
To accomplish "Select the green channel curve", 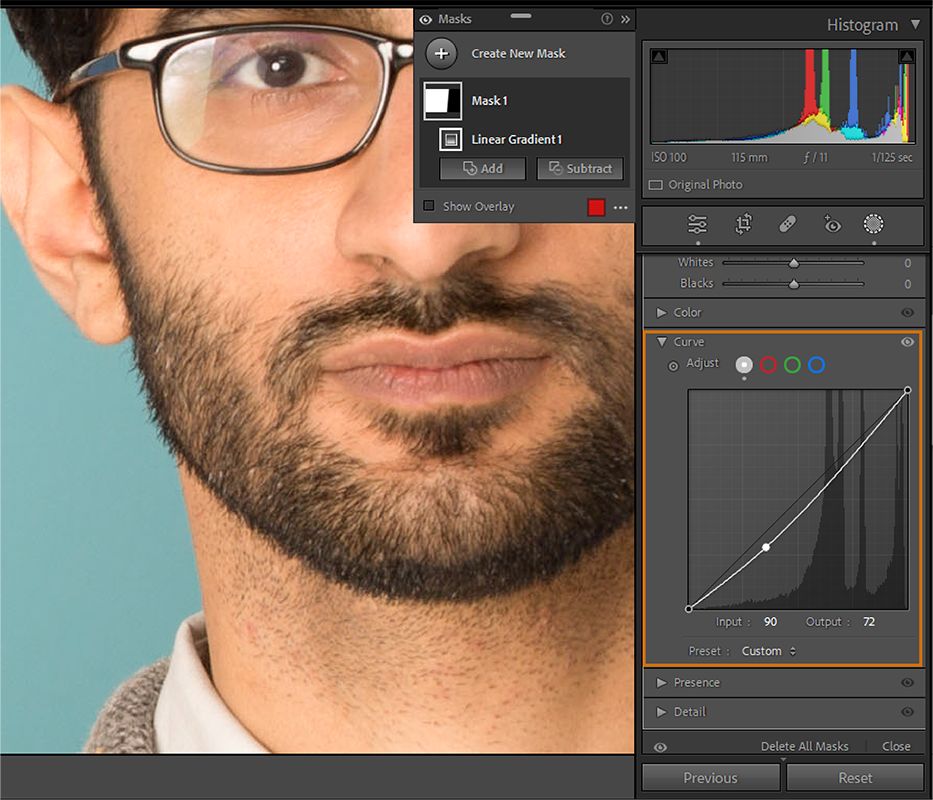I will (791, 365).
